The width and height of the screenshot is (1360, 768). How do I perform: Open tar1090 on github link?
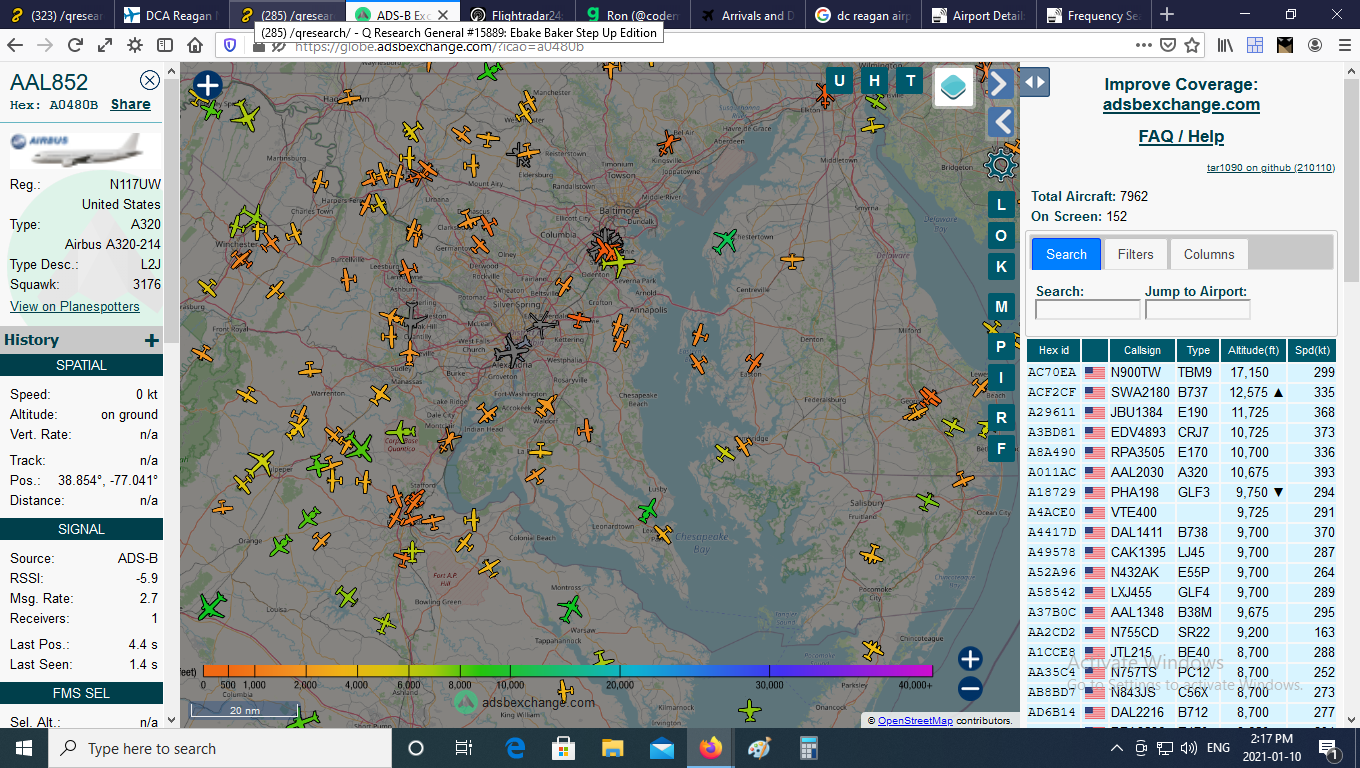point(1270,168)
